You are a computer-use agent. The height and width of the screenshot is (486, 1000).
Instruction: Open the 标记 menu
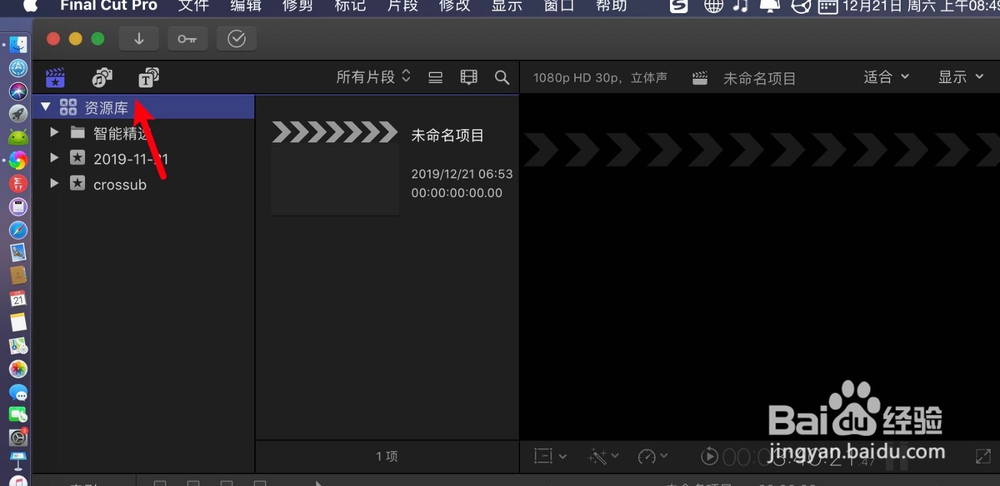click(350, 6)
